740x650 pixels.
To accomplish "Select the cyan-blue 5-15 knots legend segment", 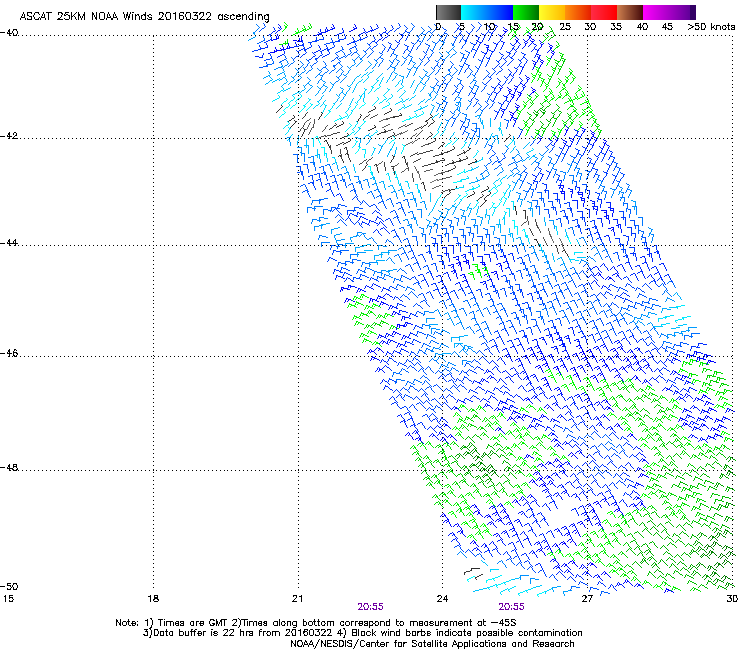I will (x=487, y=12).
